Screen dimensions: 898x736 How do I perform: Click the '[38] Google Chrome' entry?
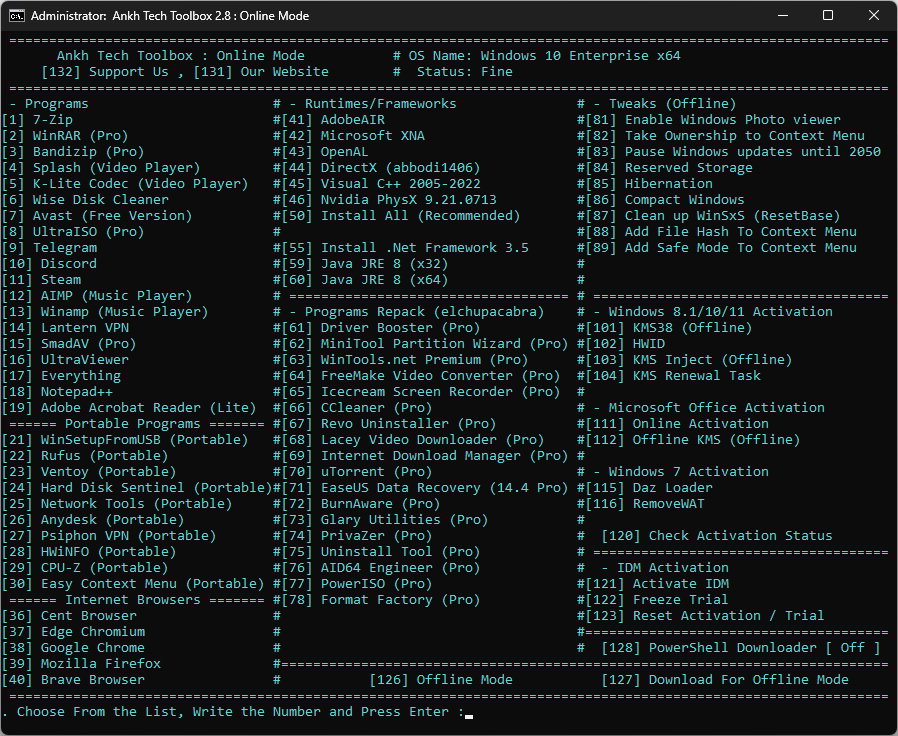click(73, 649)
